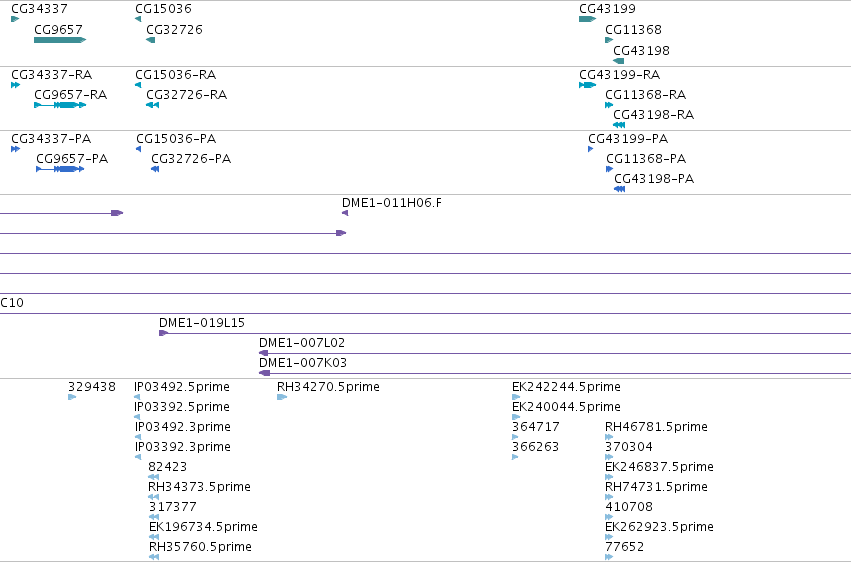Select IP03492.5prime EST
The image size is (851, 562).
(182, 387)
